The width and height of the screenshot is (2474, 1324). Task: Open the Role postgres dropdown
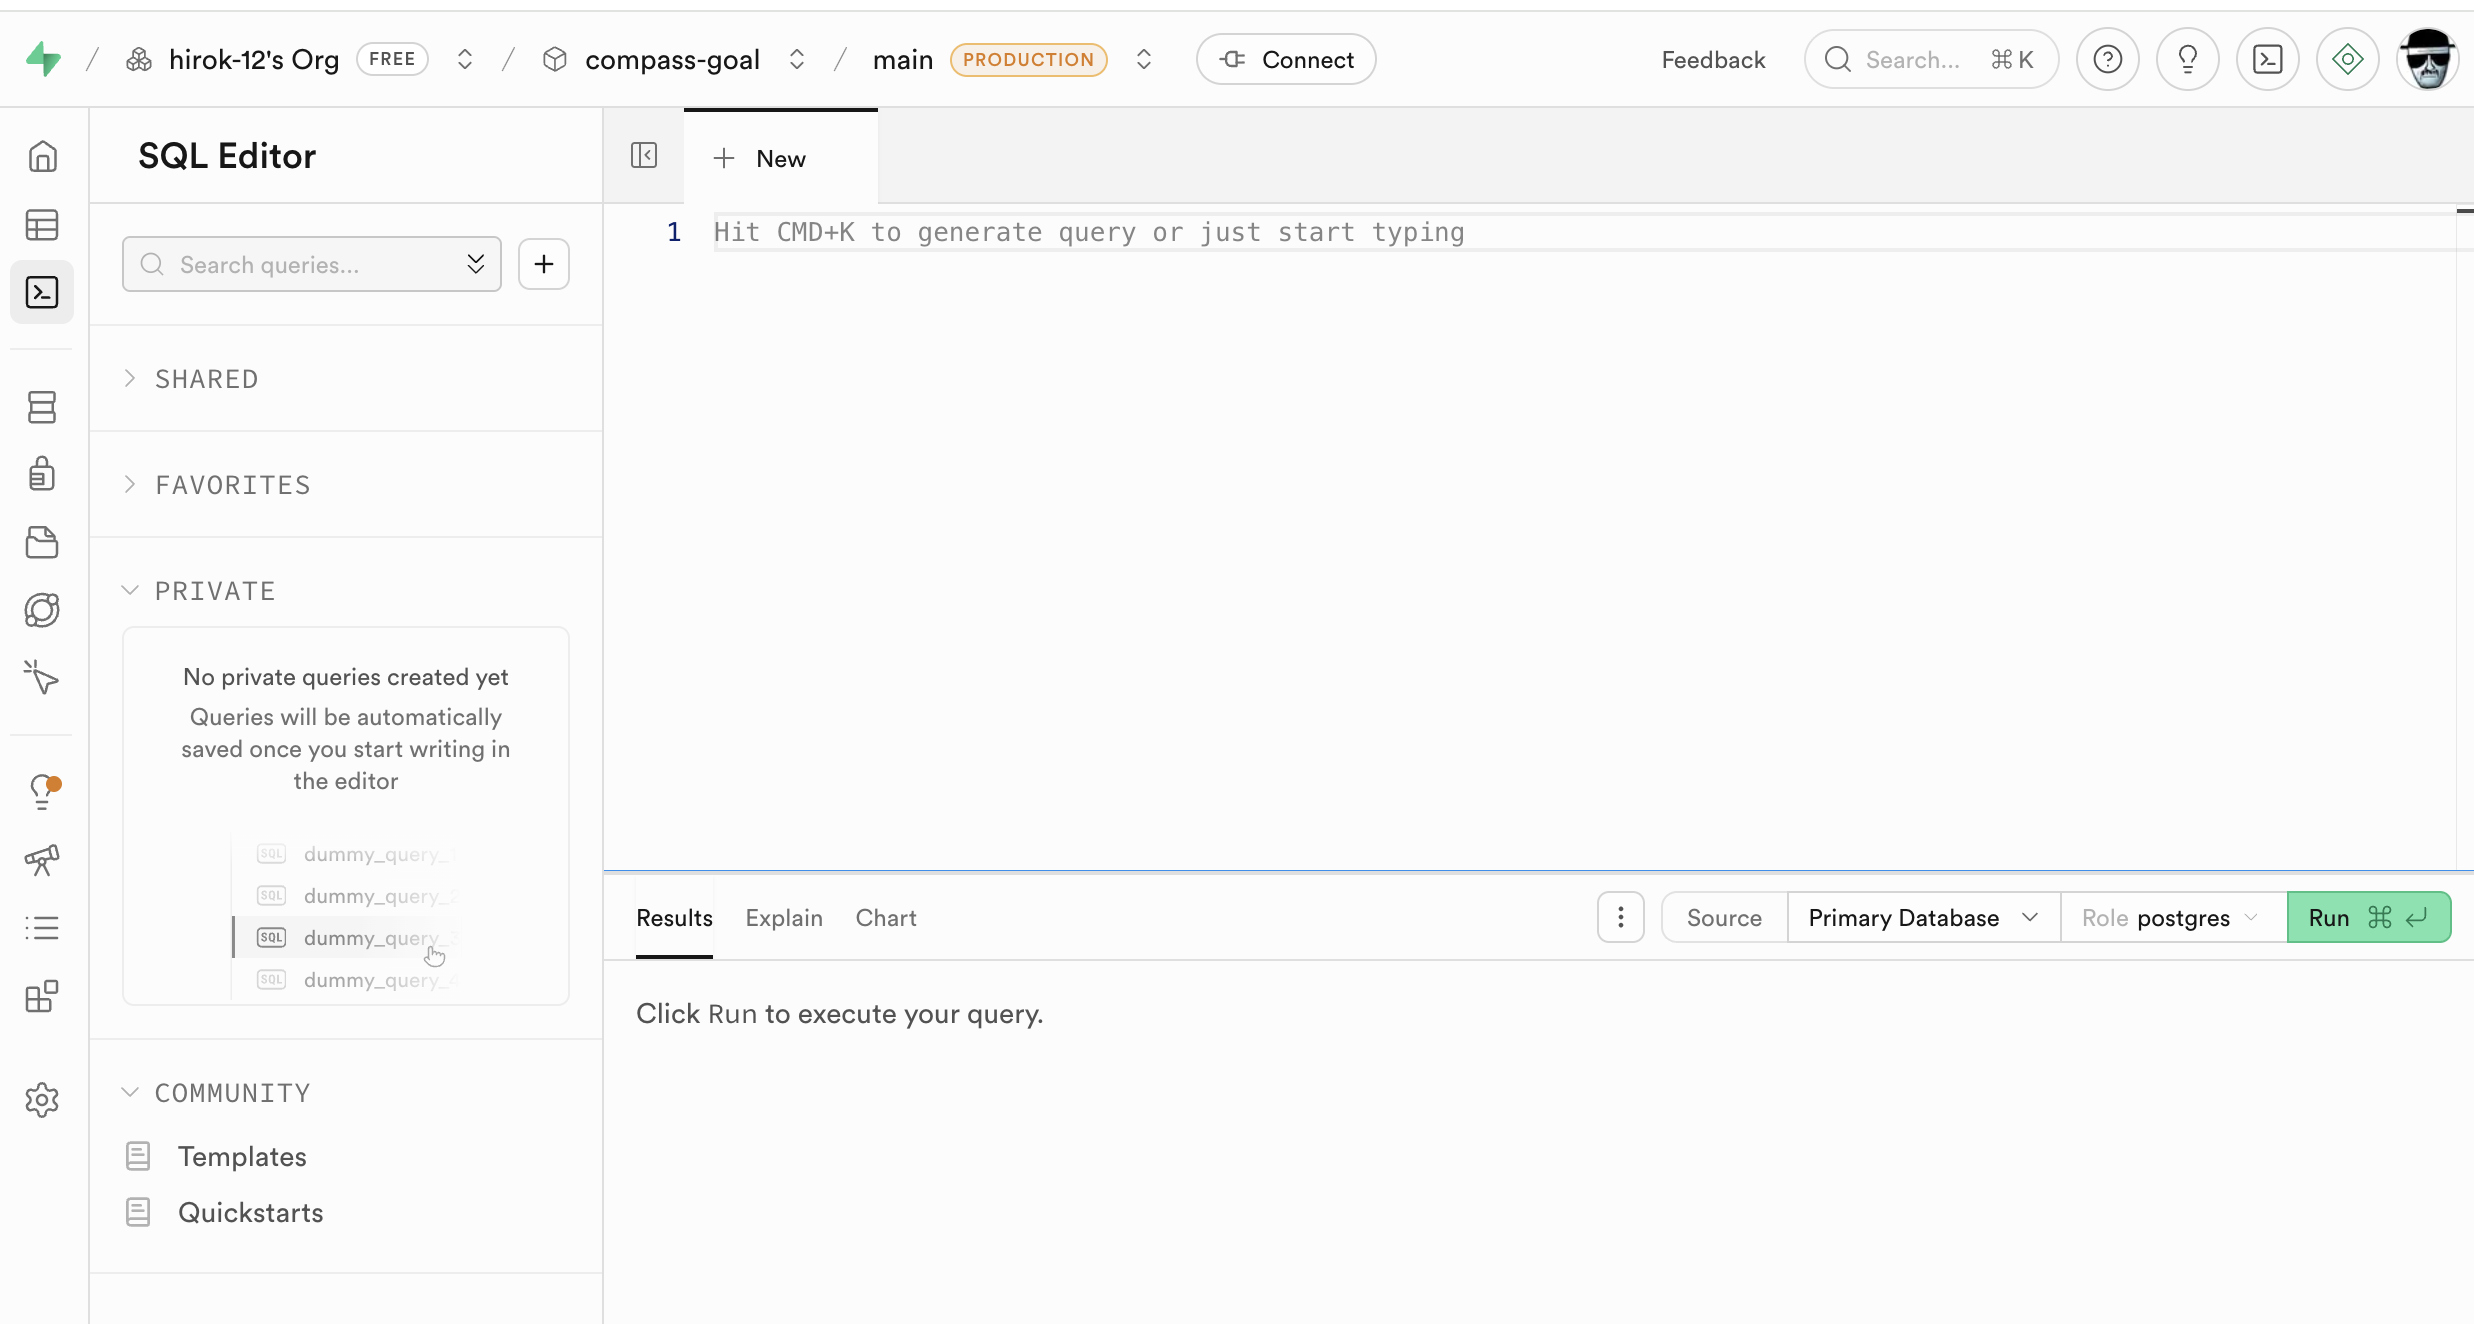point(2171,917)
